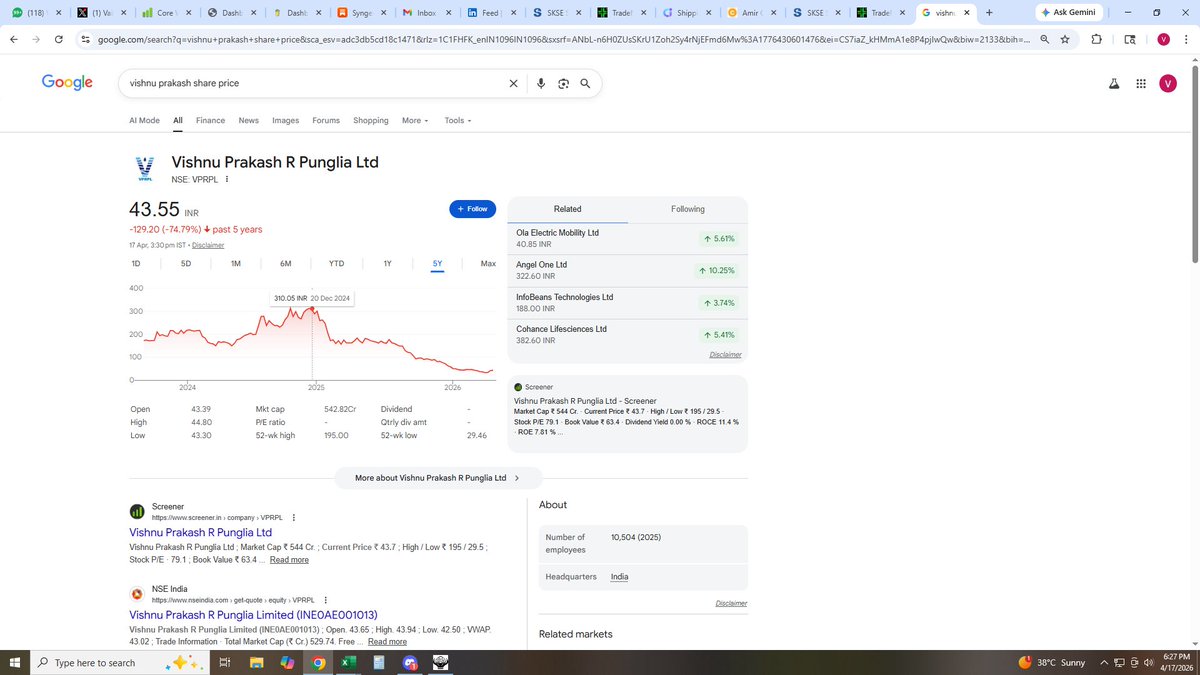
Task: Open Task View on the taskbar
Action: point(225,662)
